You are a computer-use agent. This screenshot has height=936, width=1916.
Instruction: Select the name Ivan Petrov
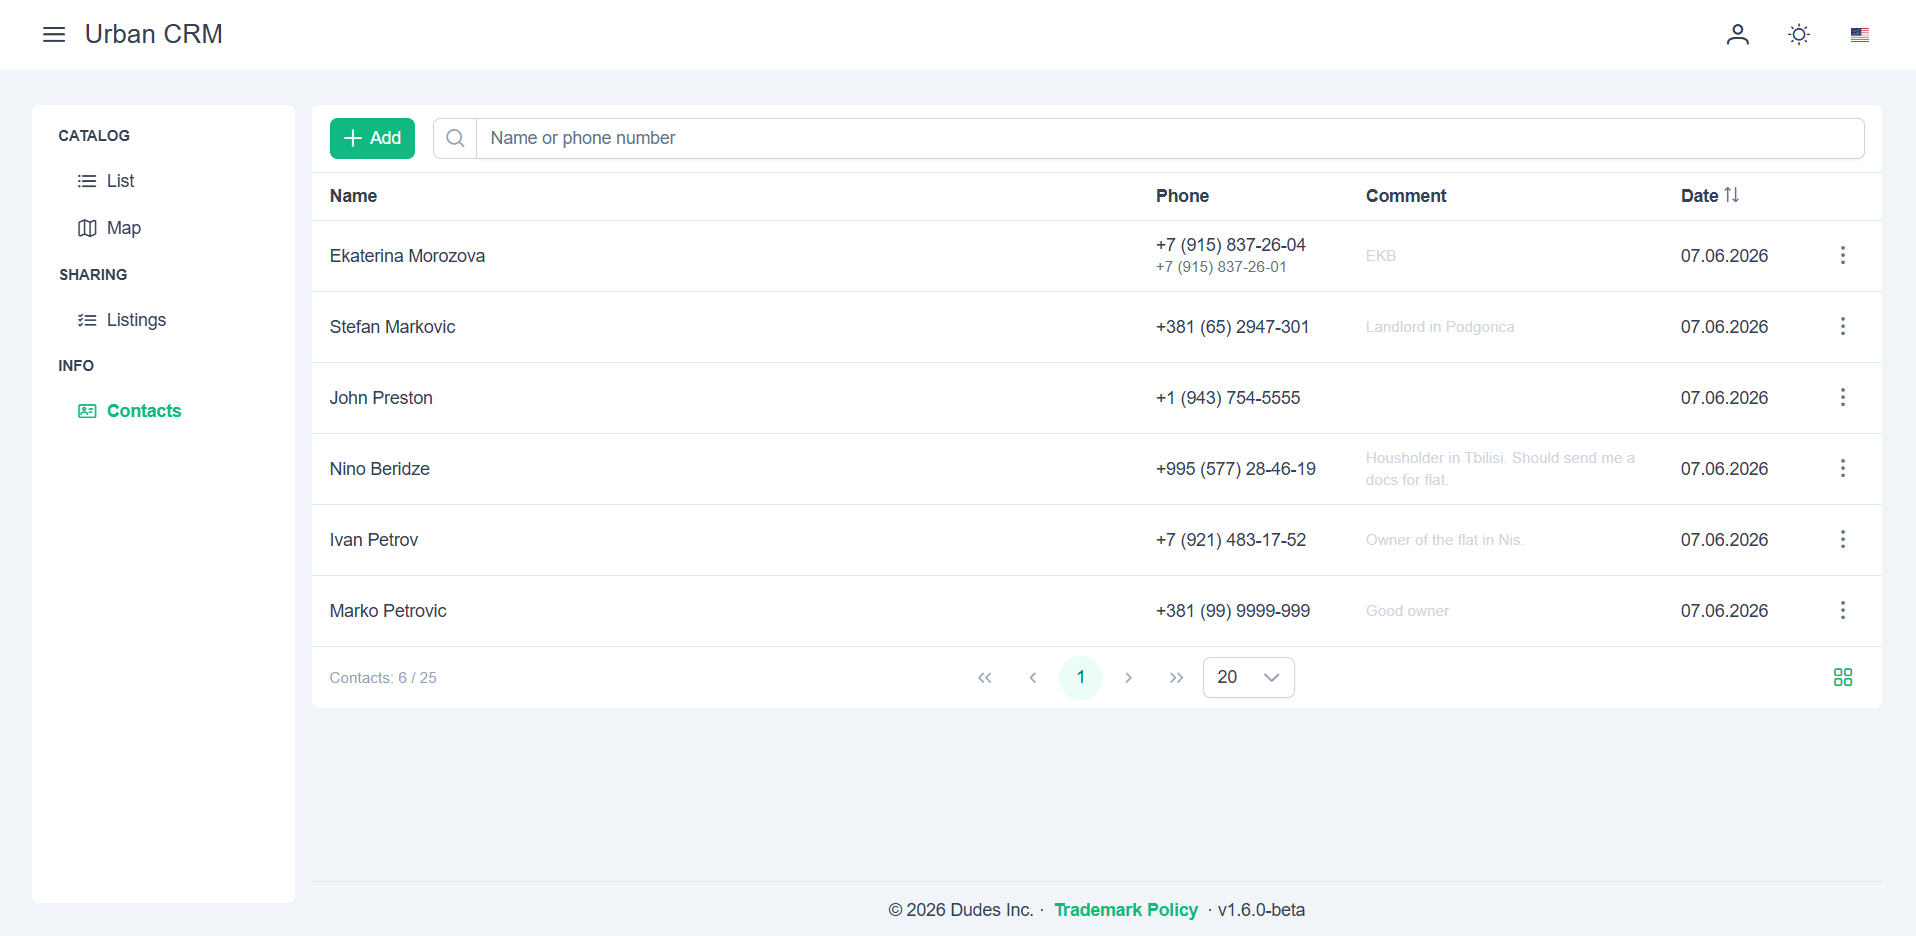point(373,540)
